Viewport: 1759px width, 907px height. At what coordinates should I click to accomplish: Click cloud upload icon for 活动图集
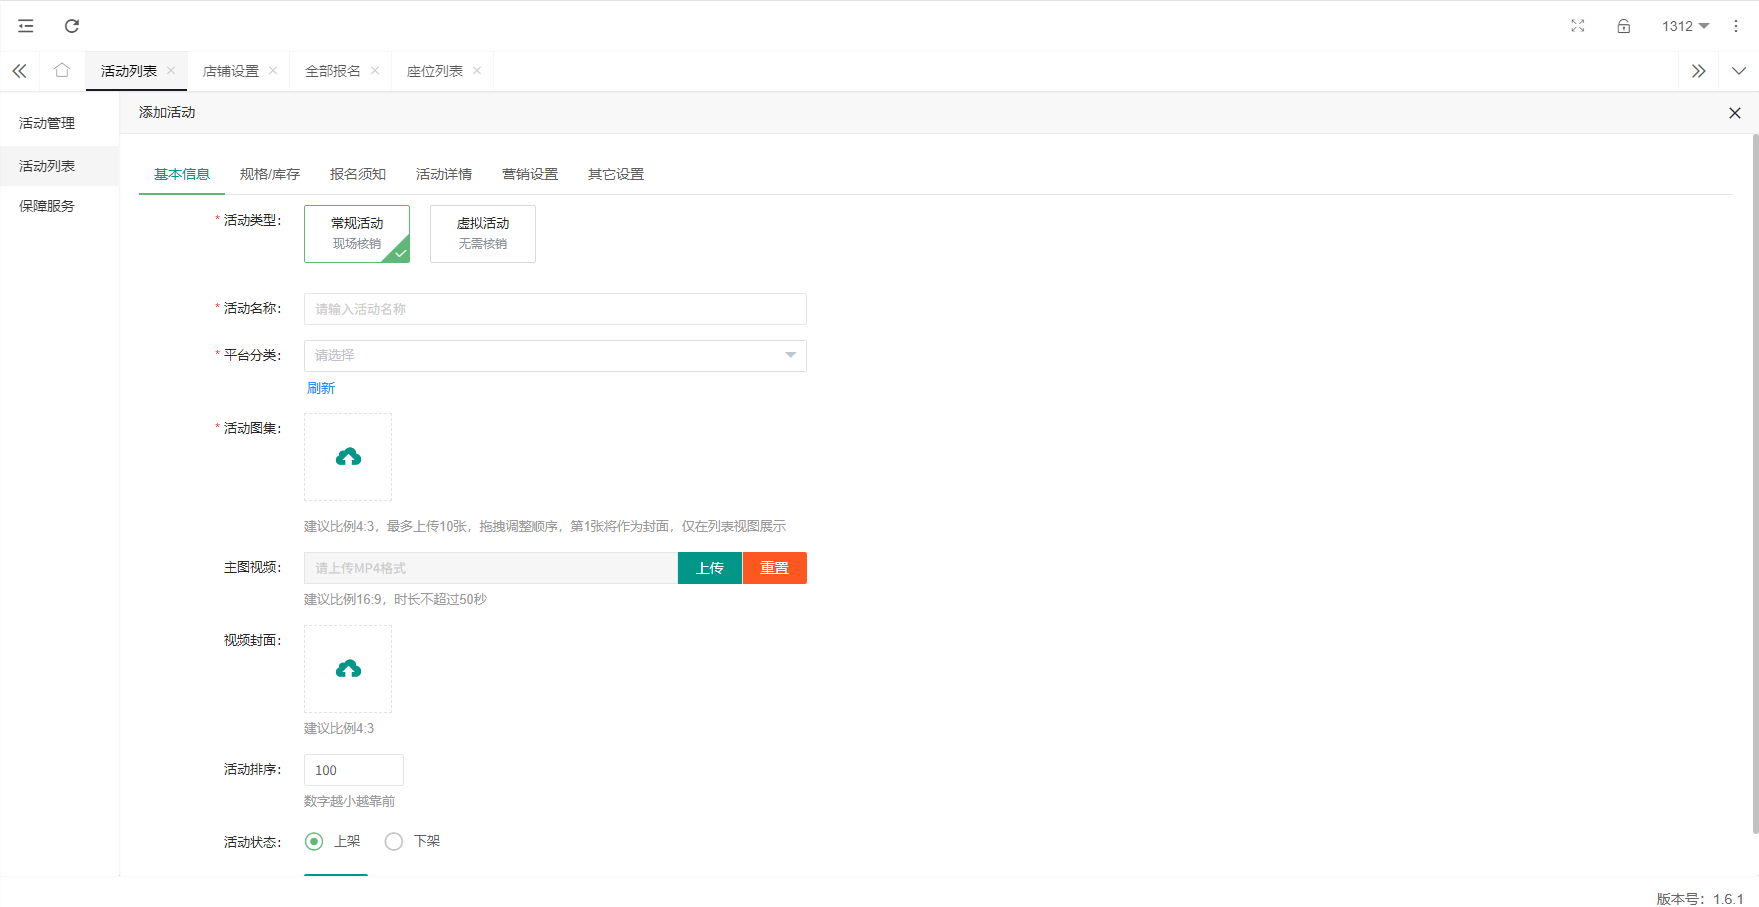[348, 457]
